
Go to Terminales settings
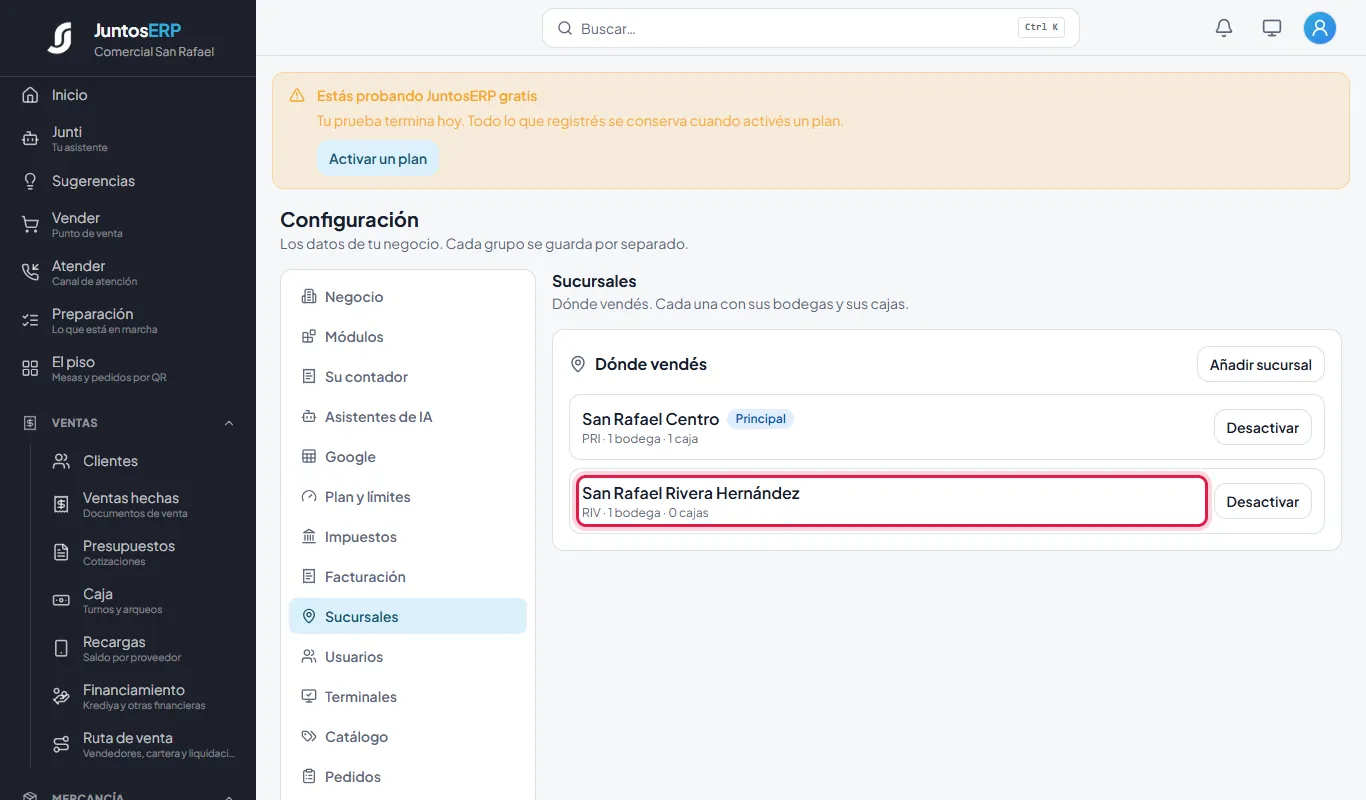[x=408, y=697]
